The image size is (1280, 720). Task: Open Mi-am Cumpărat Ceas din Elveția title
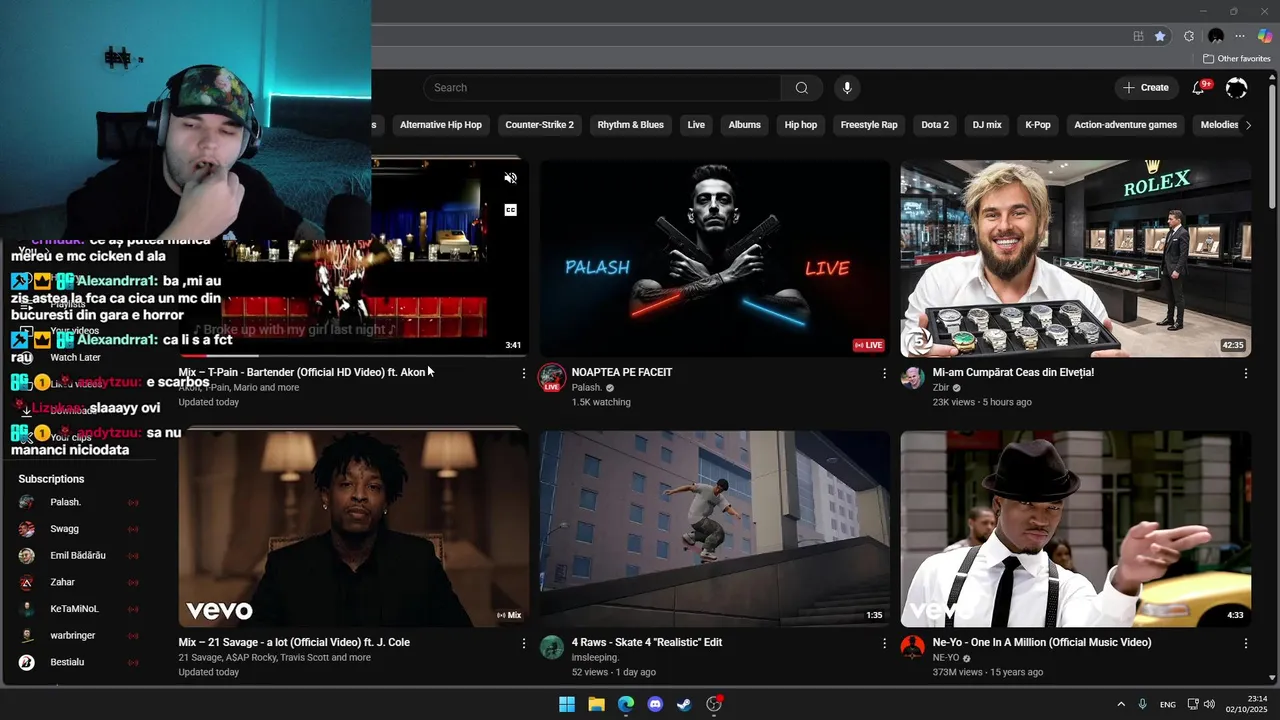coord(1013,372)
